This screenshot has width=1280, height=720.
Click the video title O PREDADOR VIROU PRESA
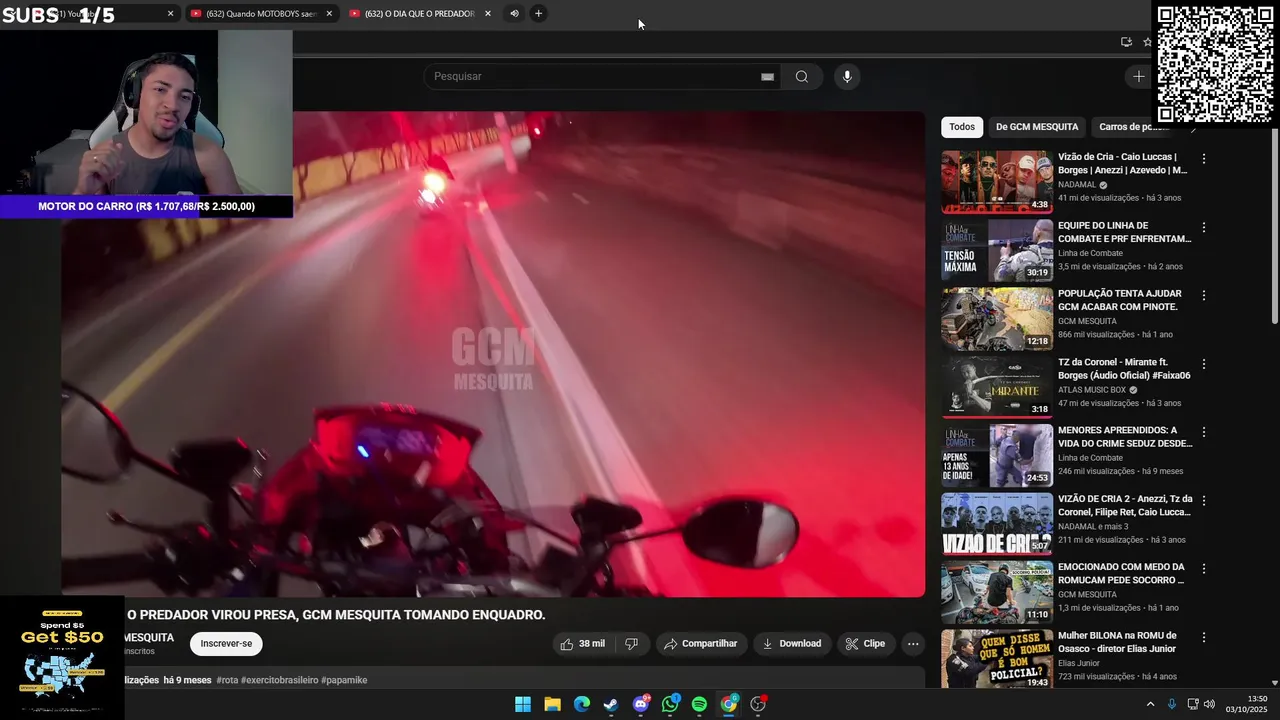[336, 615]
